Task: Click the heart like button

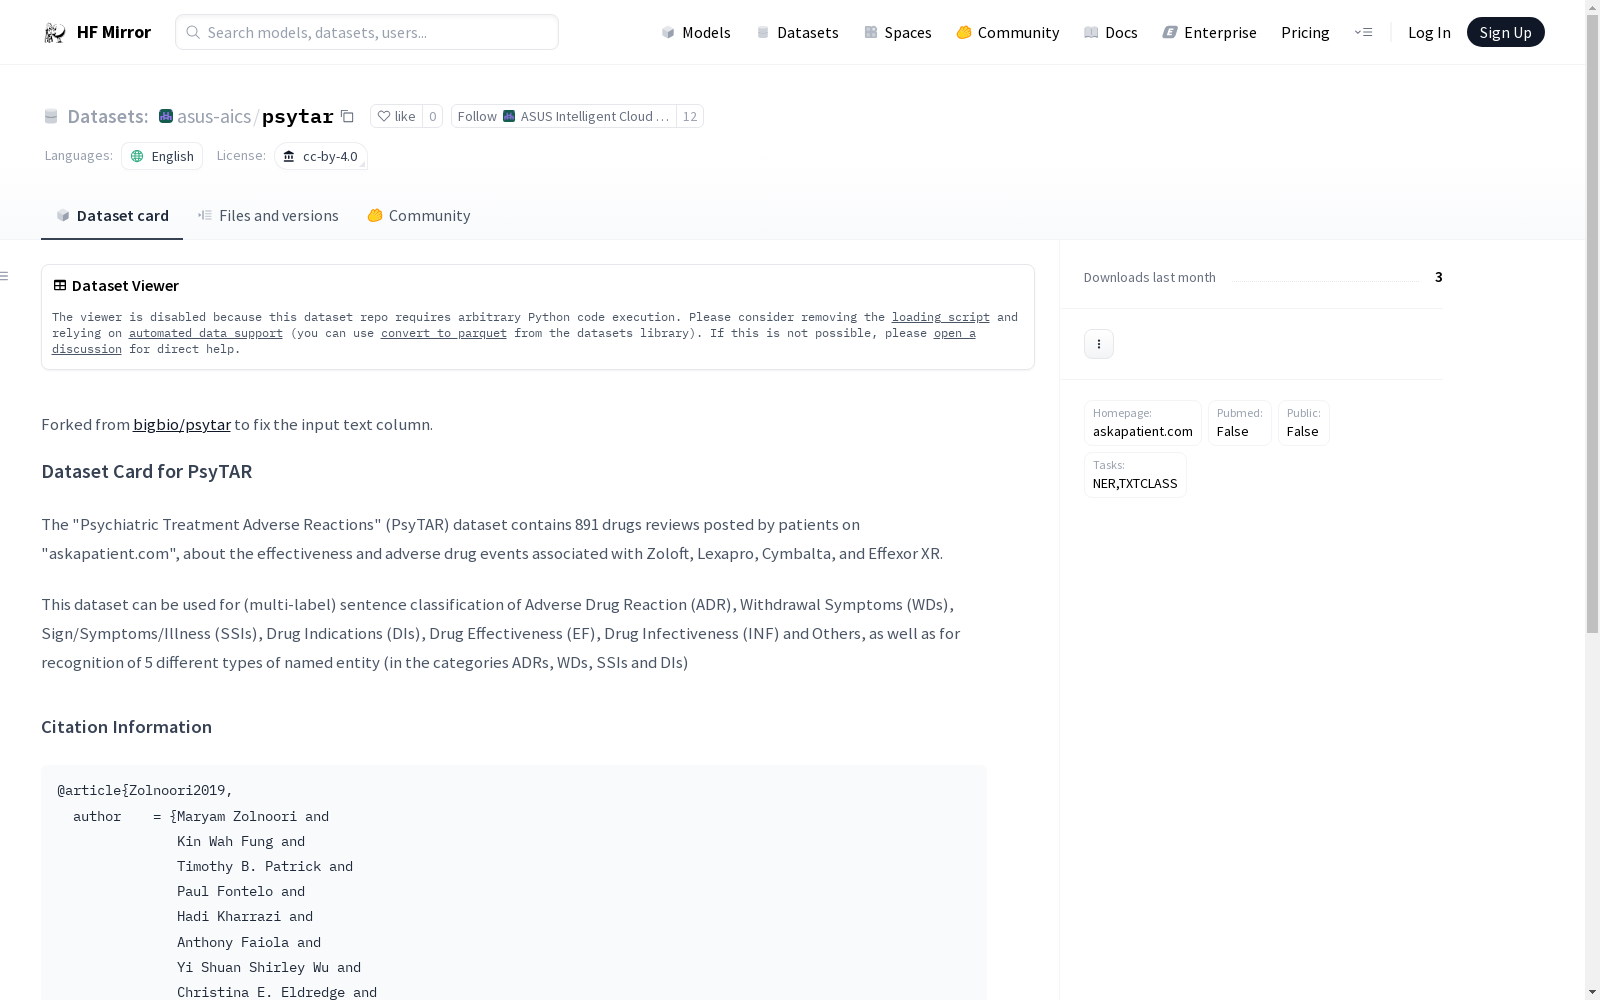Action: tap(396, 116)
